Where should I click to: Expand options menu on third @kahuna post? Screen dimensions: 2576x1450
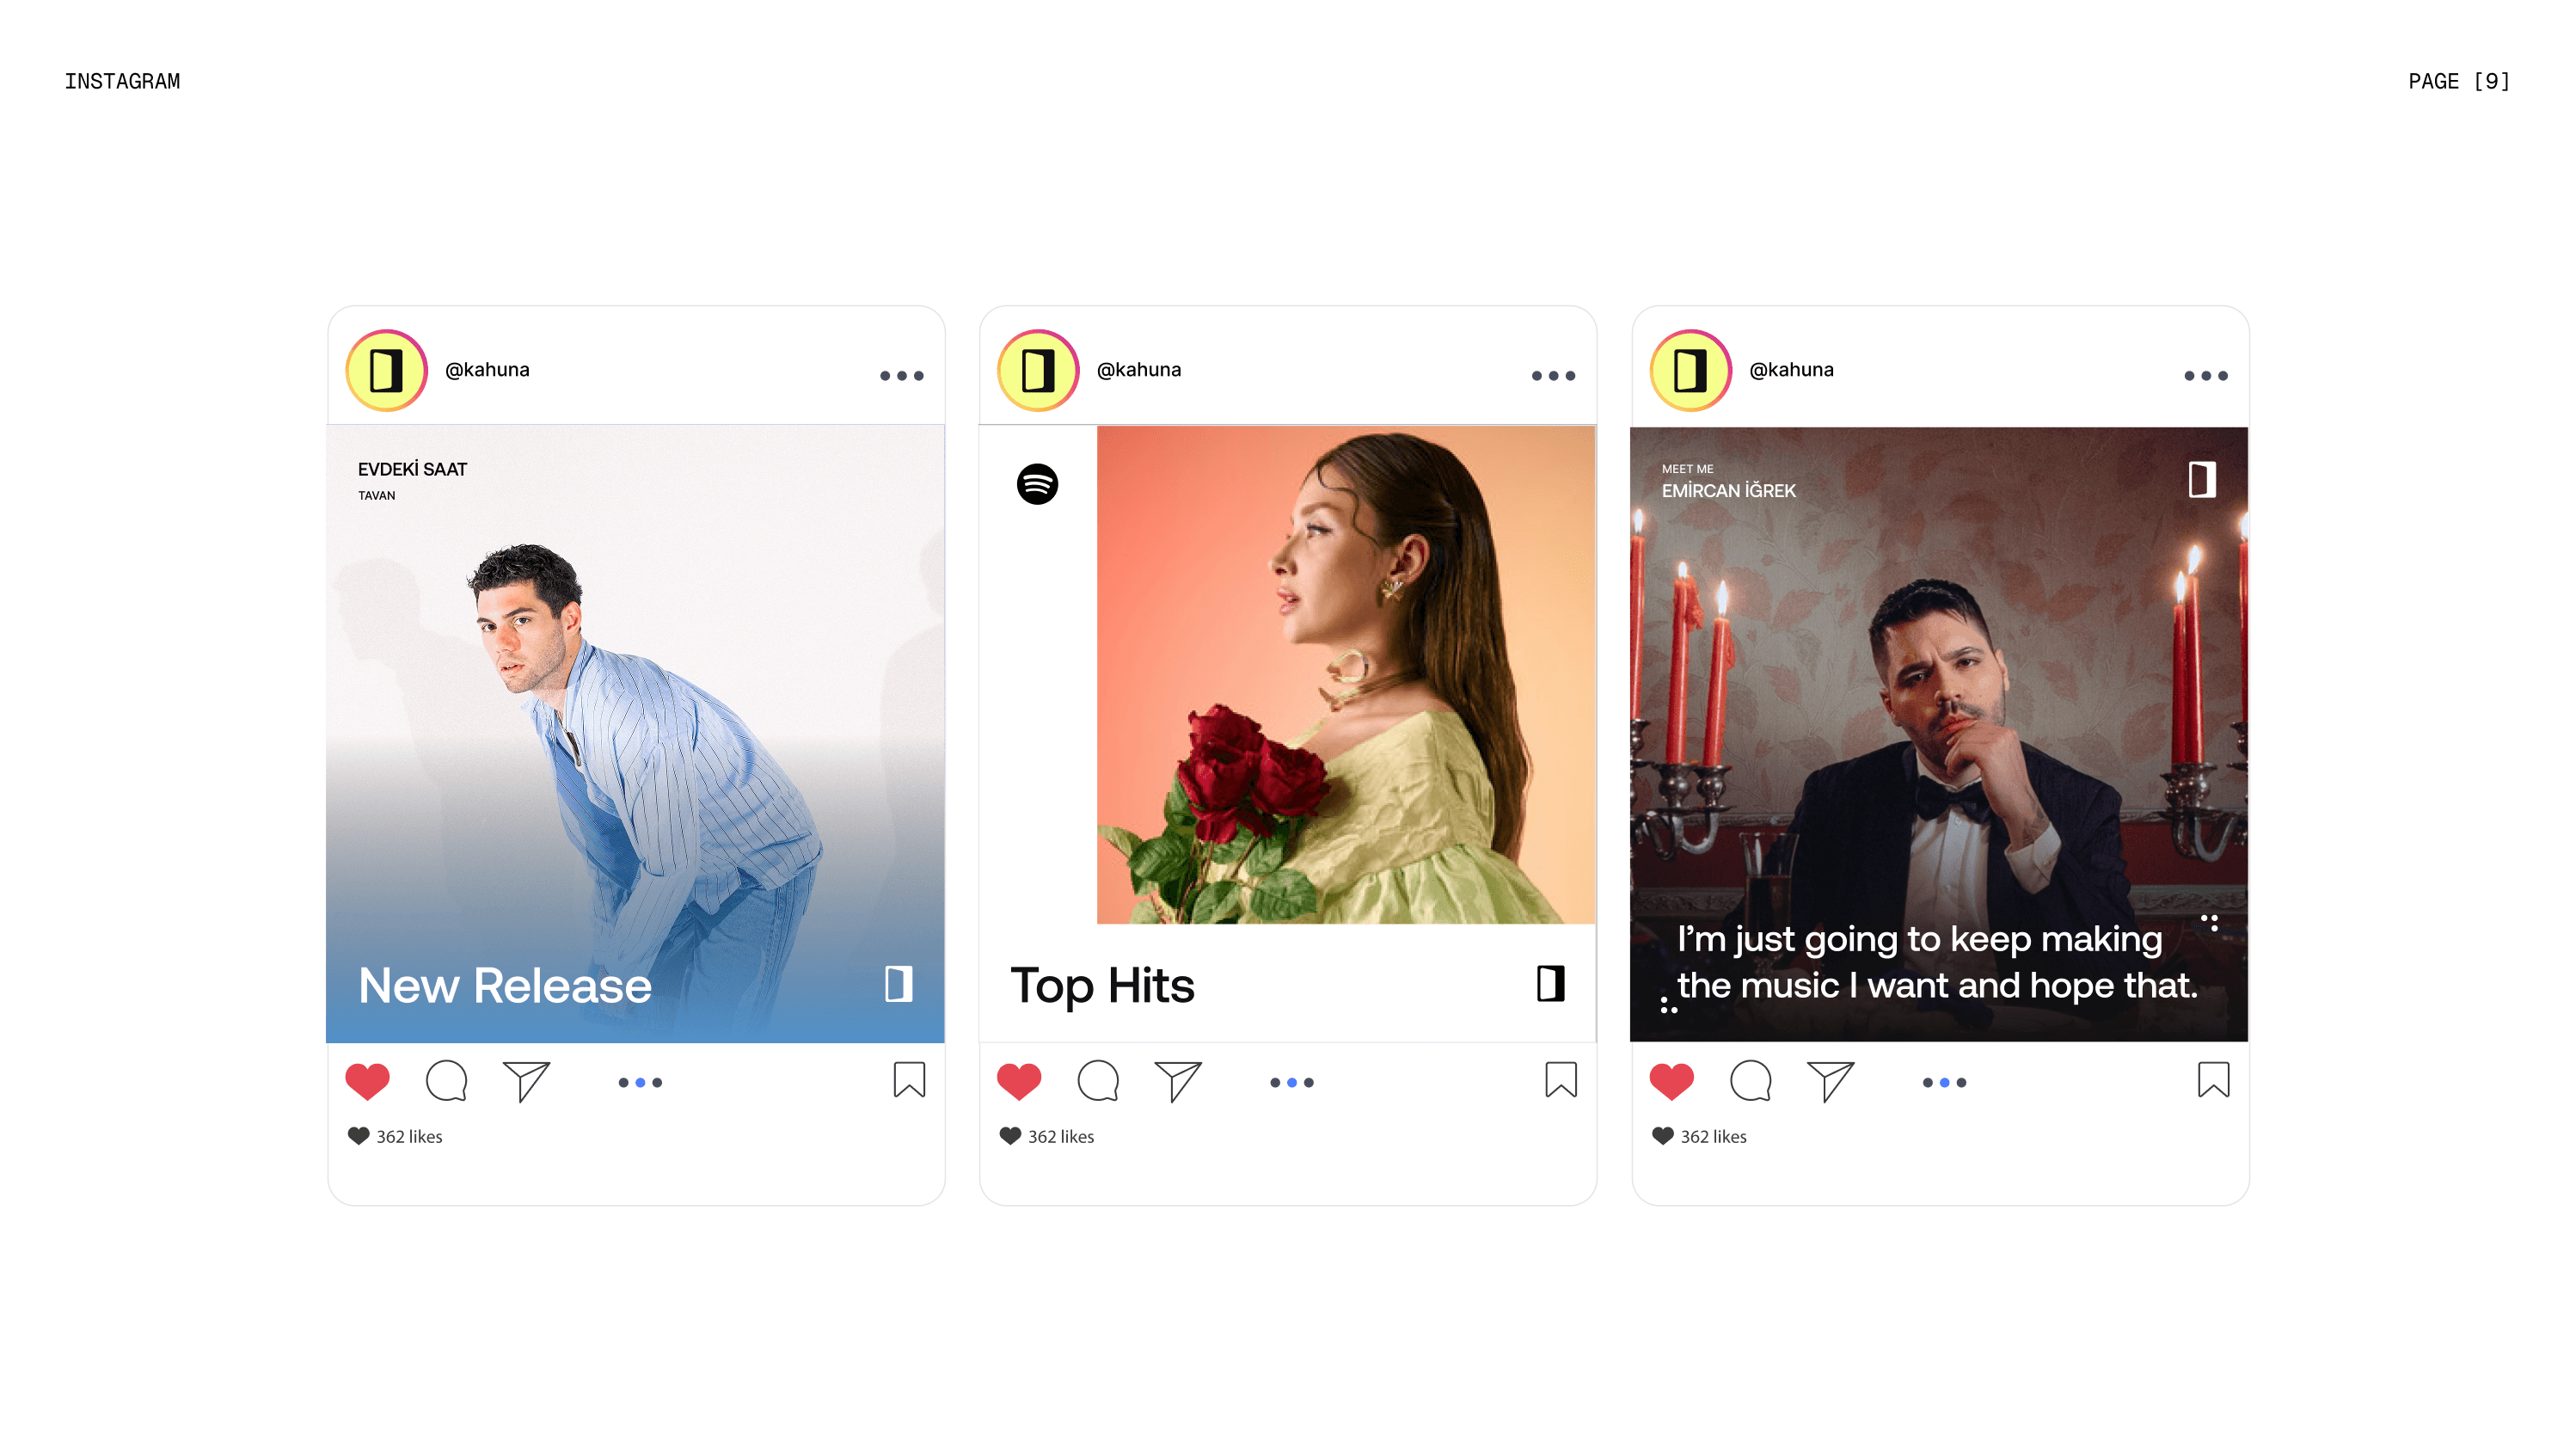2205,376
